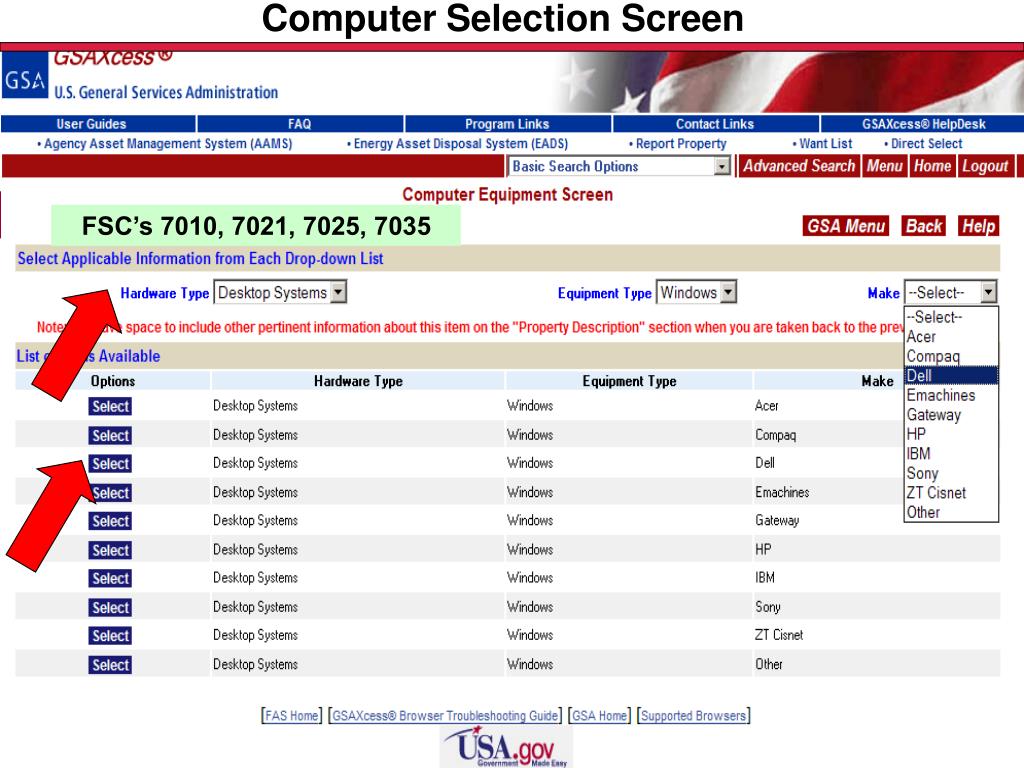
Task: Click the red Help button
Action: [x=978, y=227]
